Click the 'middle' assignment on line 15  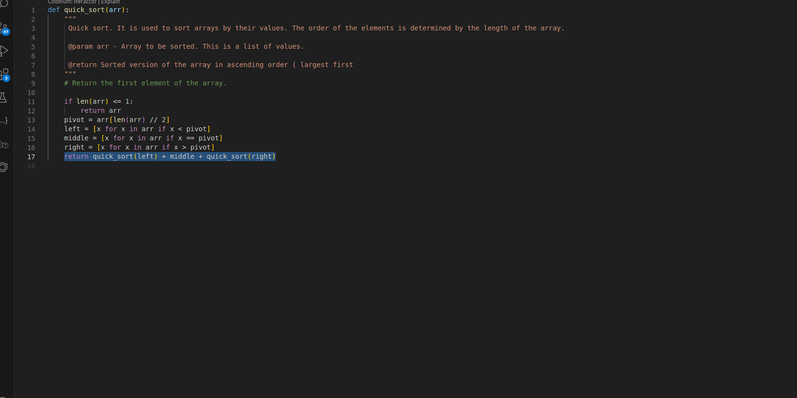pos(143,138)
